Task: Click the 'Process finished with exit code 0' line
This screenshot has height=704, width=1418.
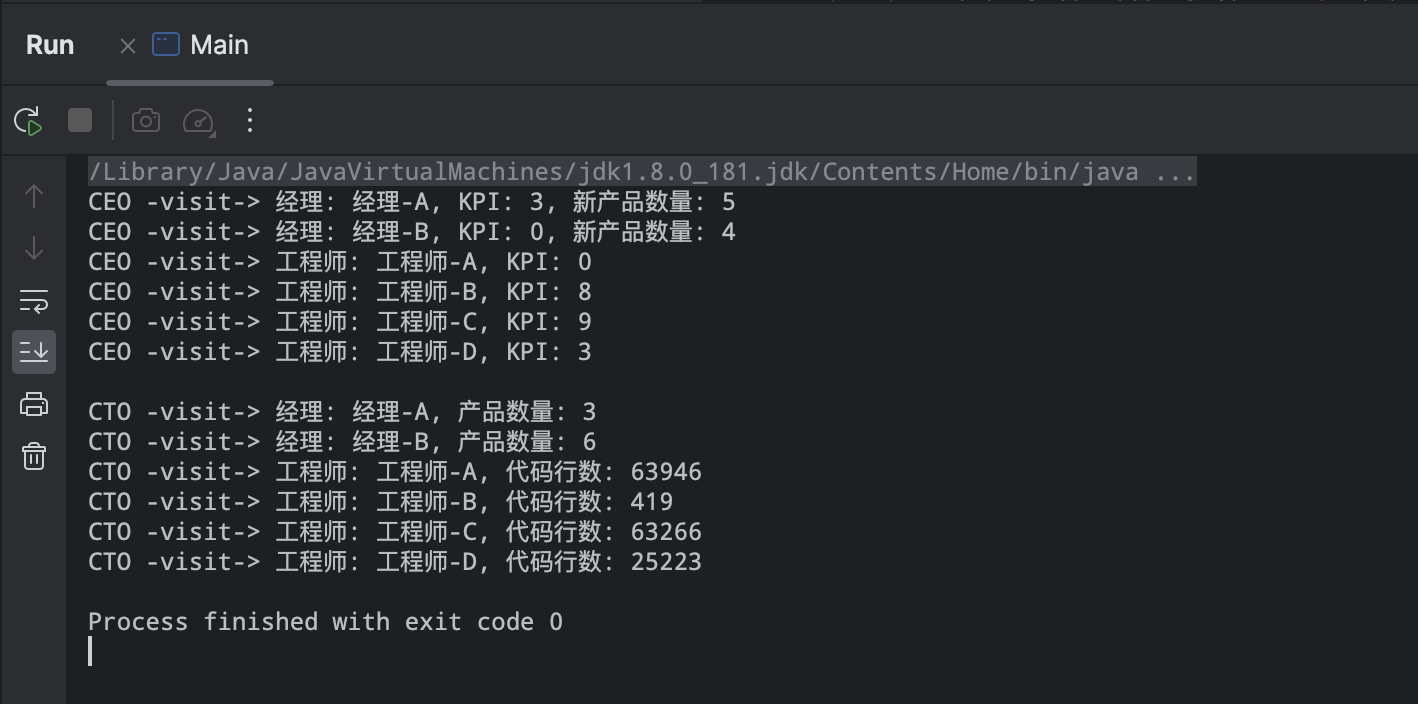Action: (325, 622)
